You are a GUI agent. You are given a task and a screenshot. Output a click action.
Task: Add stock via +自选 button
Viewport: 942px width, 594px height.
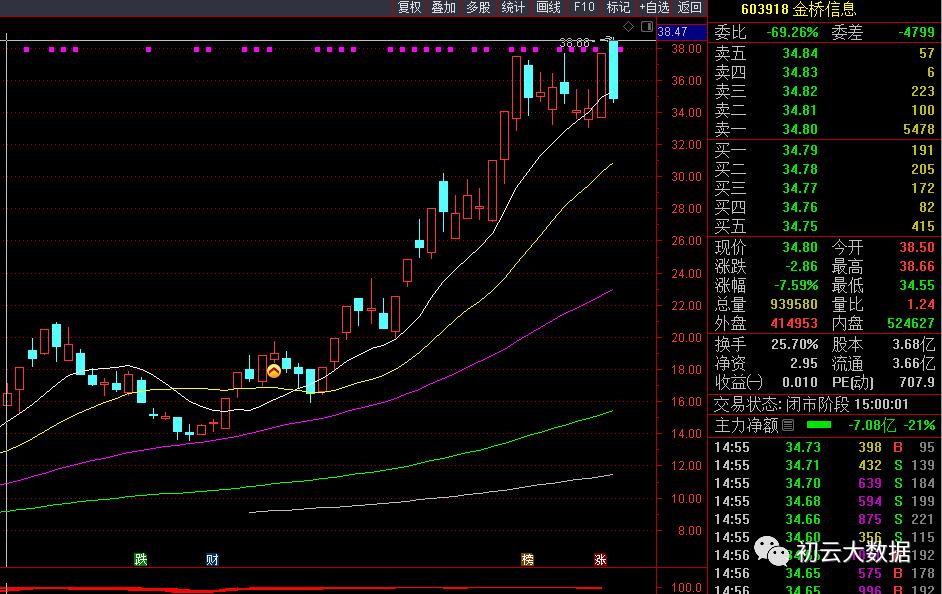coord(653,8)
